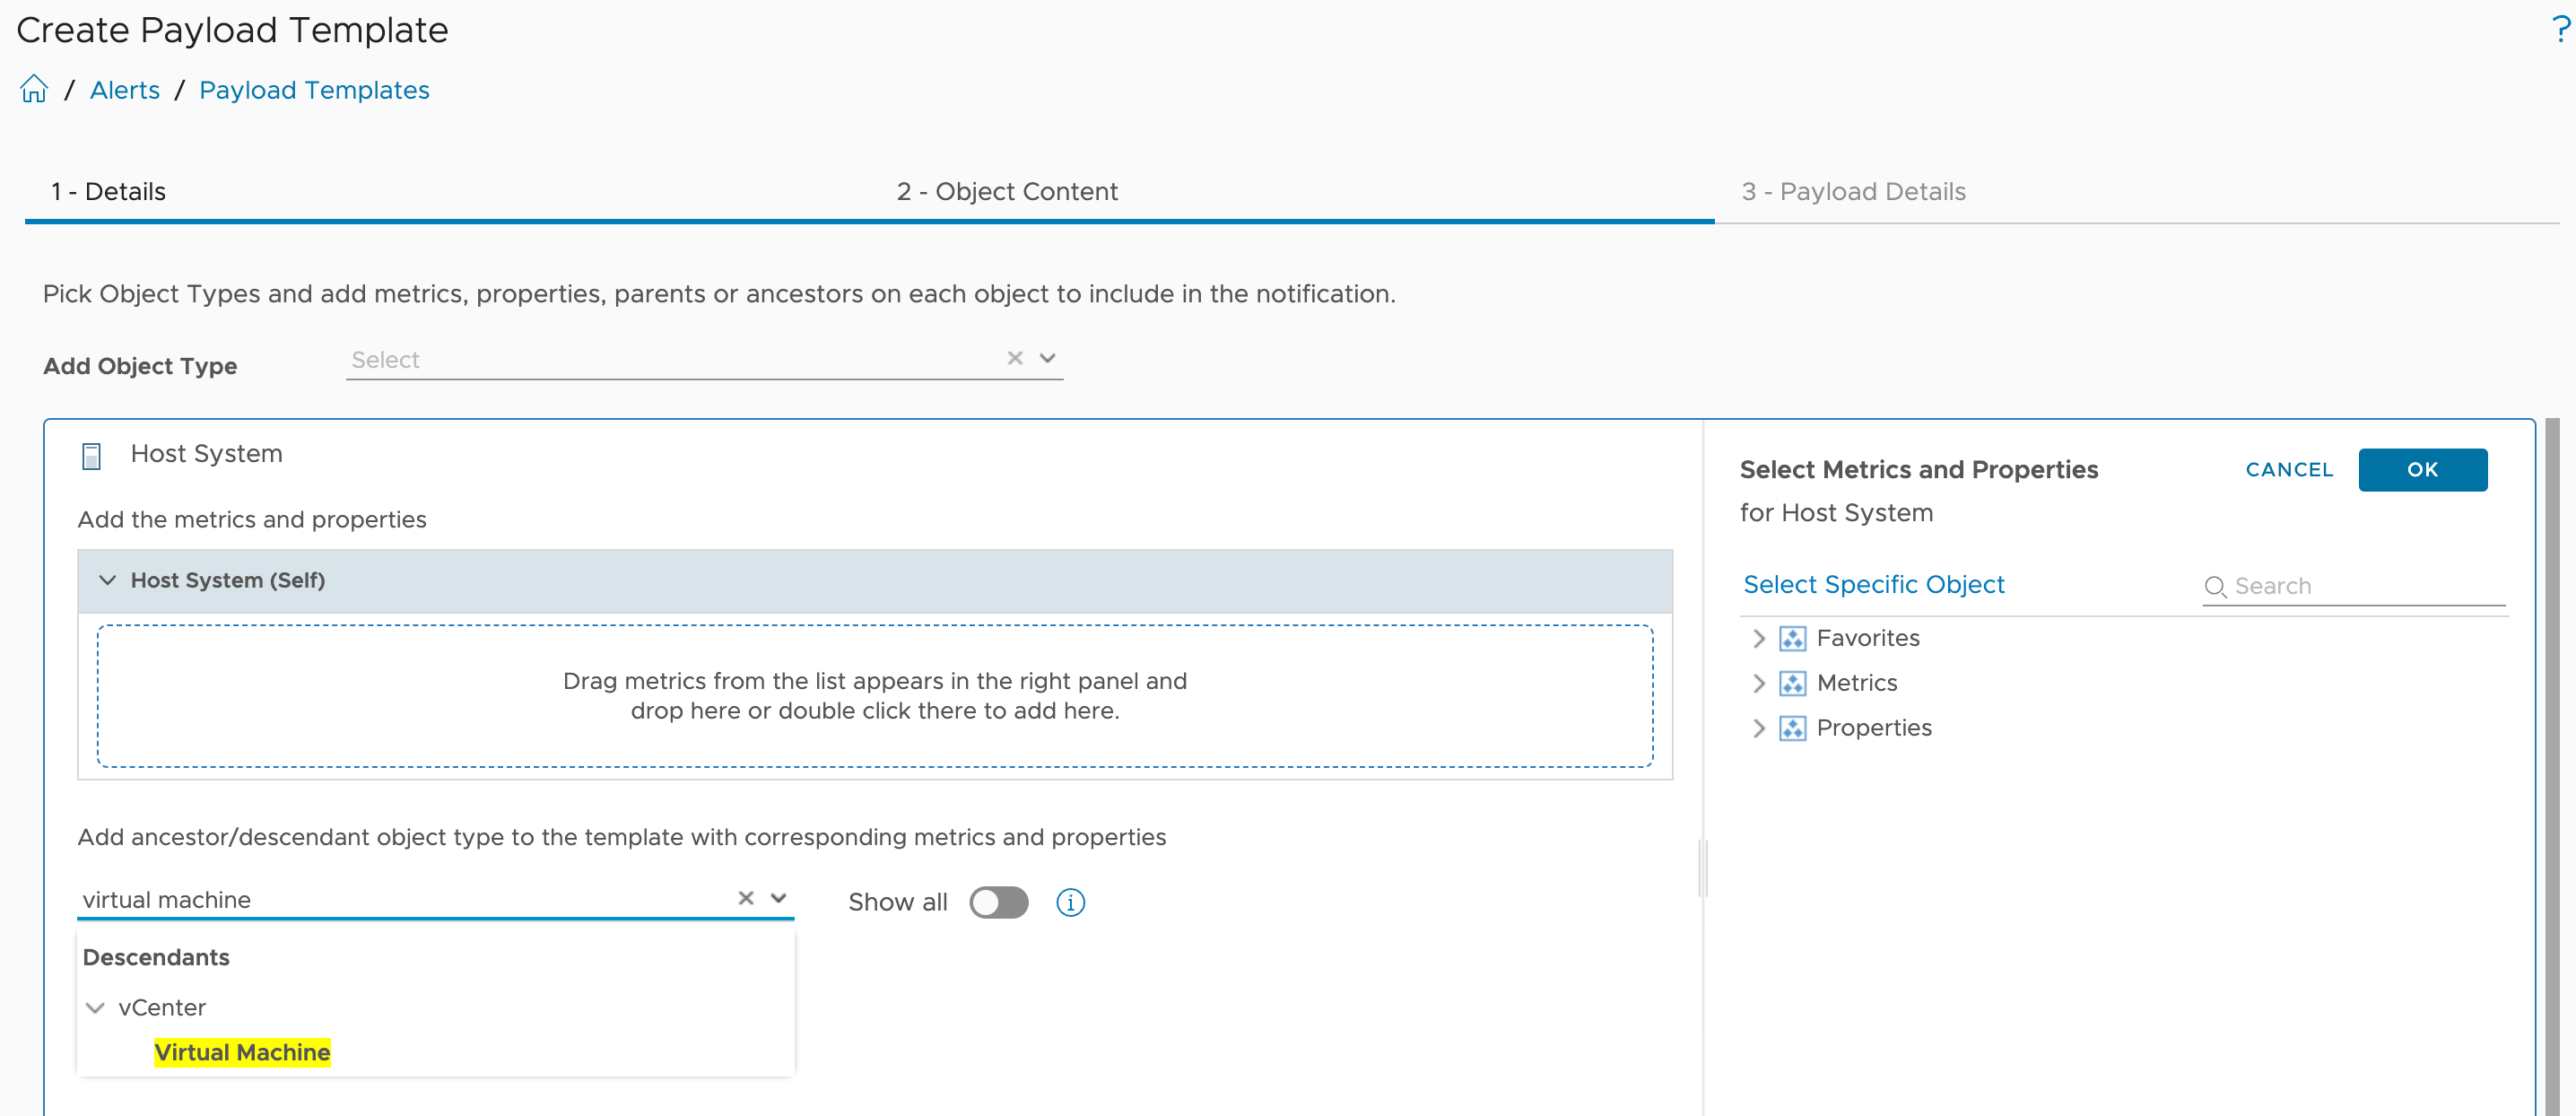Click the CANCEL button
Screen dimensions: 2576x1116
click(x=2290, y=469)
